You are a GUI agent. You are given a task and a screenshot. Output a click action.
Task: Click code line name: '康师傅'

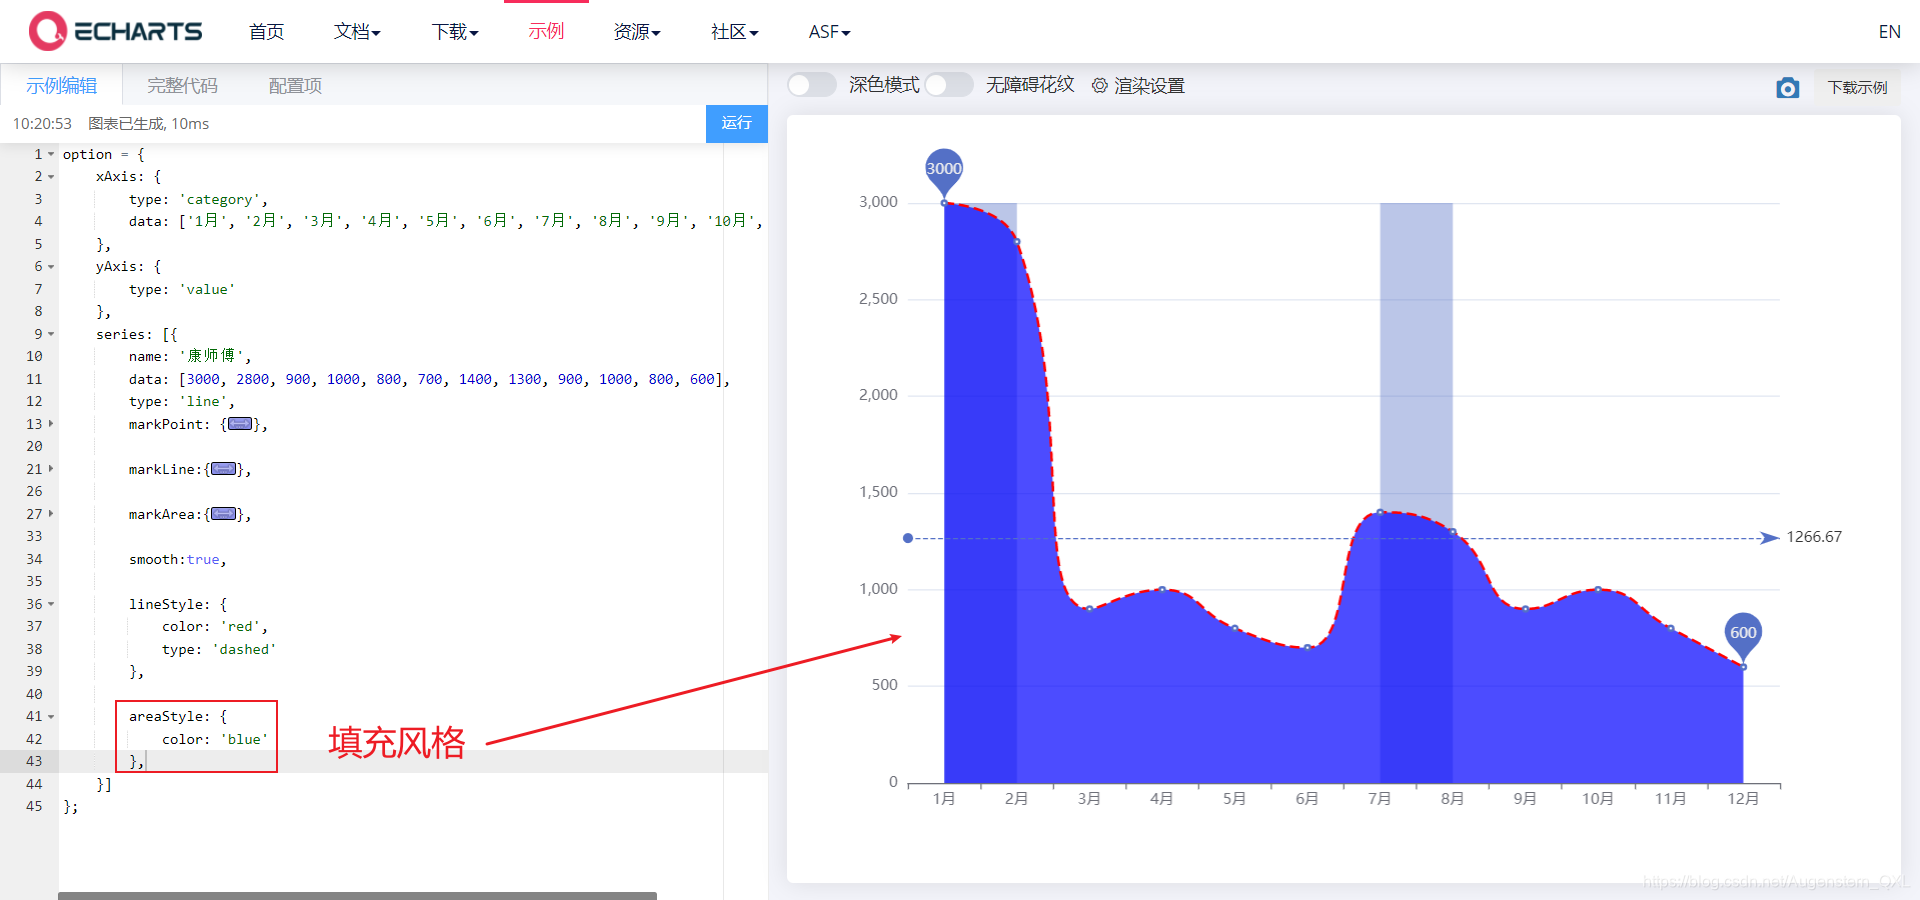point(190,356)
